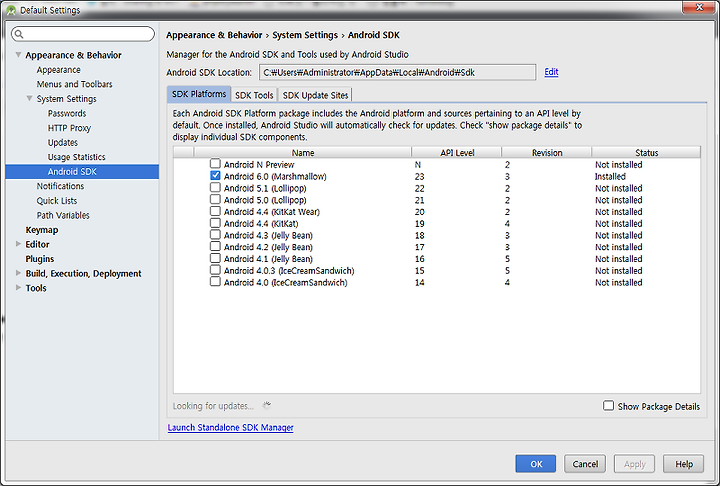Check Android 4.4 (KitKat) checkbox
This screenshot has height=486, width=720.
click(x=215, y=223)
